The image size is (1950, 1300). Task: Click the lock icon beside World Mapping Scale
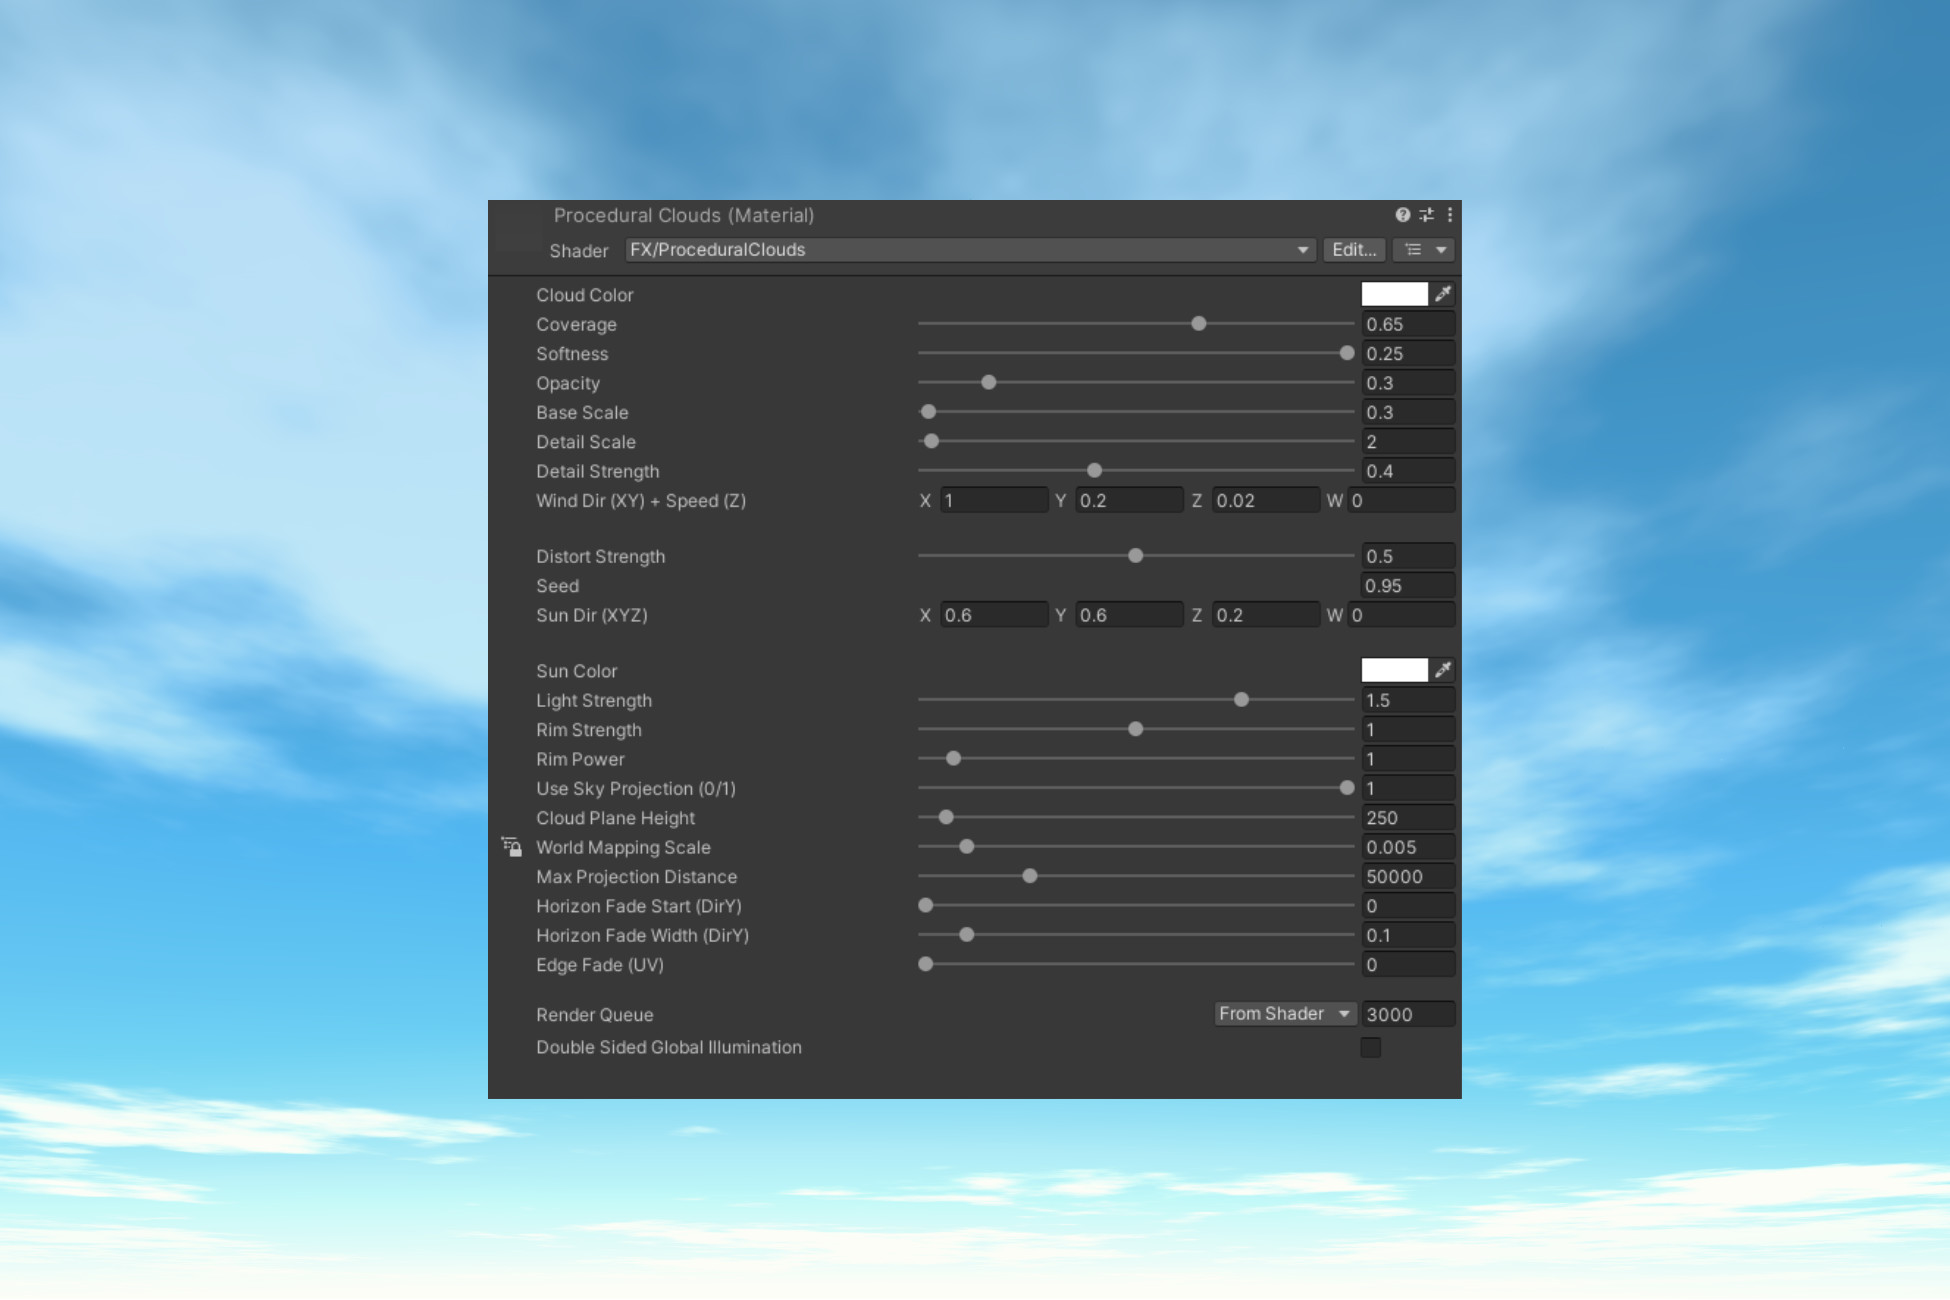click(512, 846)
